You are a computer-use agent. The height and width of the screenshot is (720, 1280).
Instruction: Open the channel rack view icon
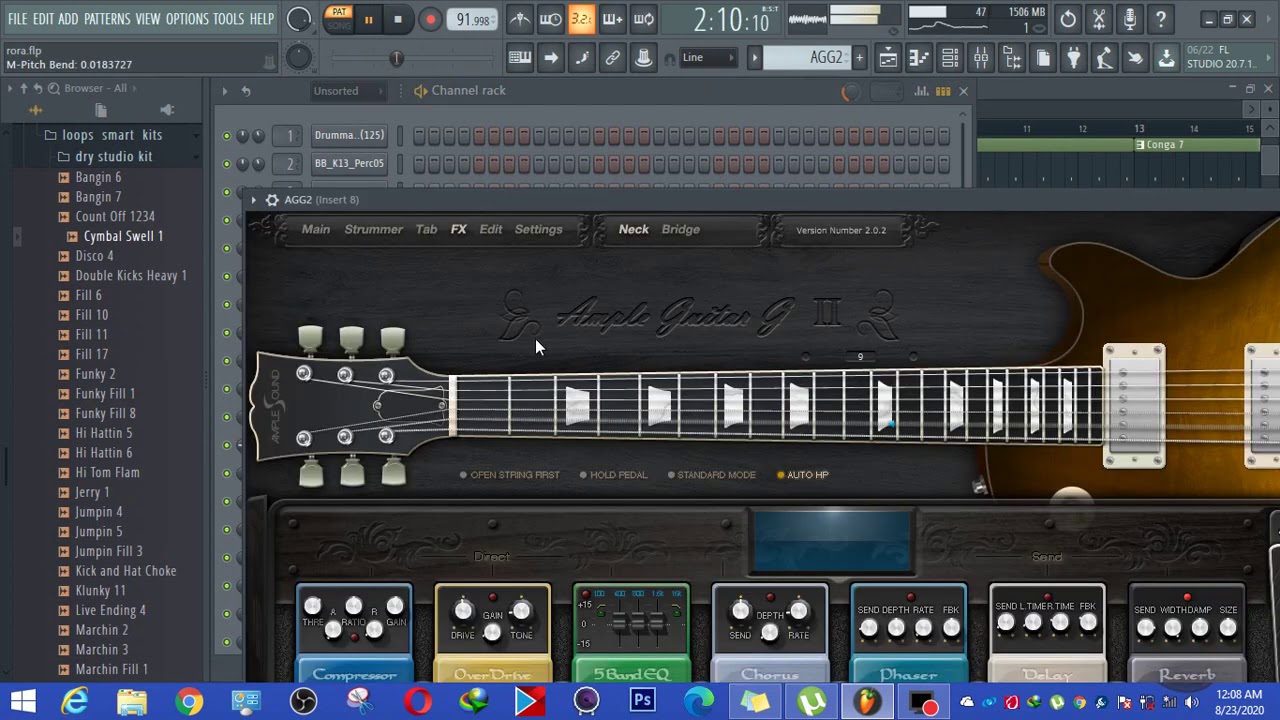click(950, 58)
